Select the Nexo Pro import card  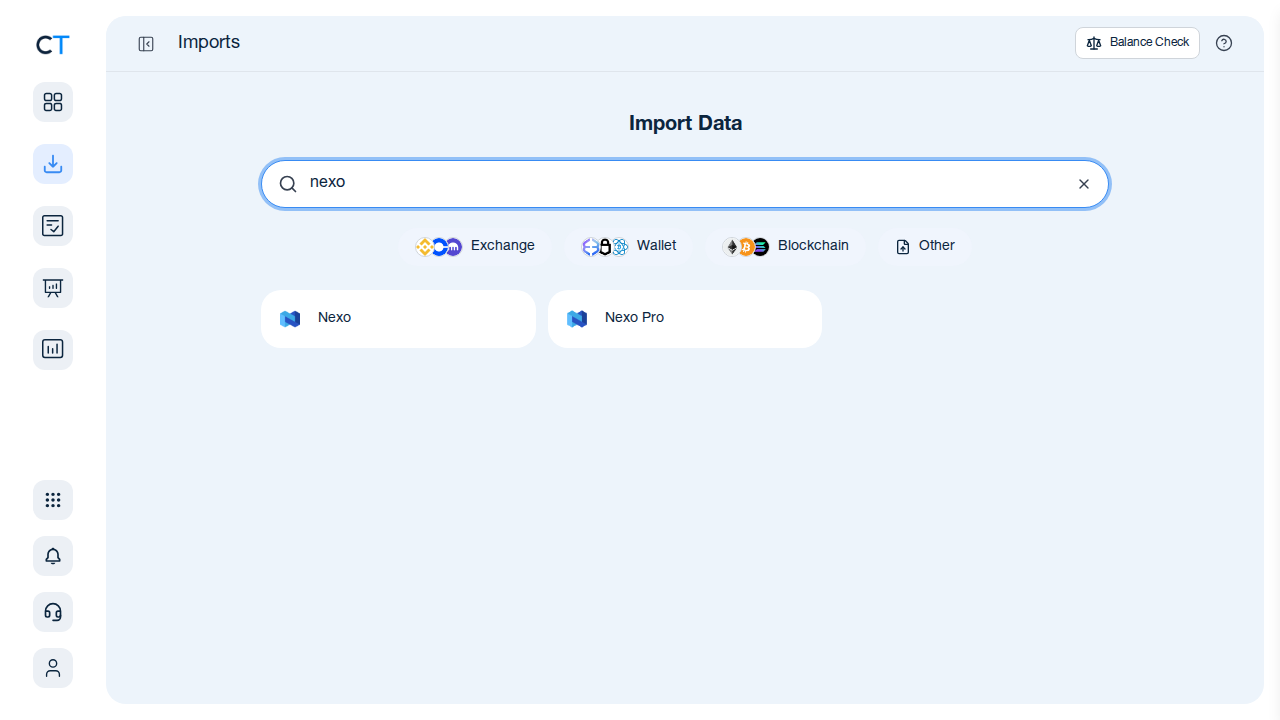pyautogui.click(x=685, y=319)
